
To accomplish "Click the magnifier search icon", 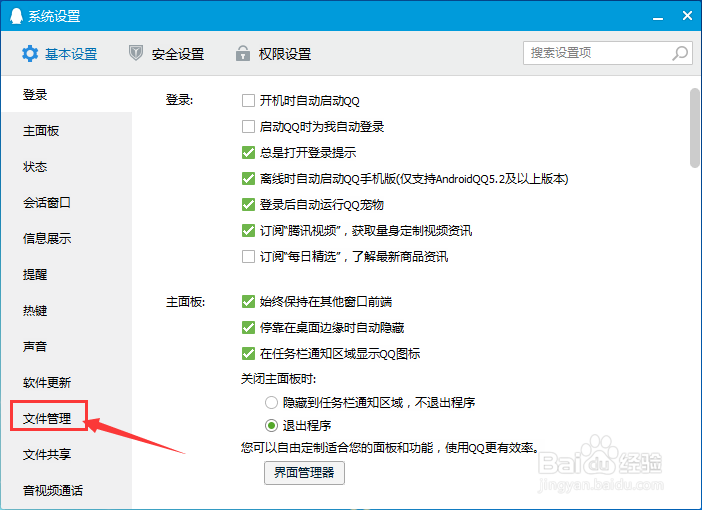I will pyautogui.click(x=680, y=53).
